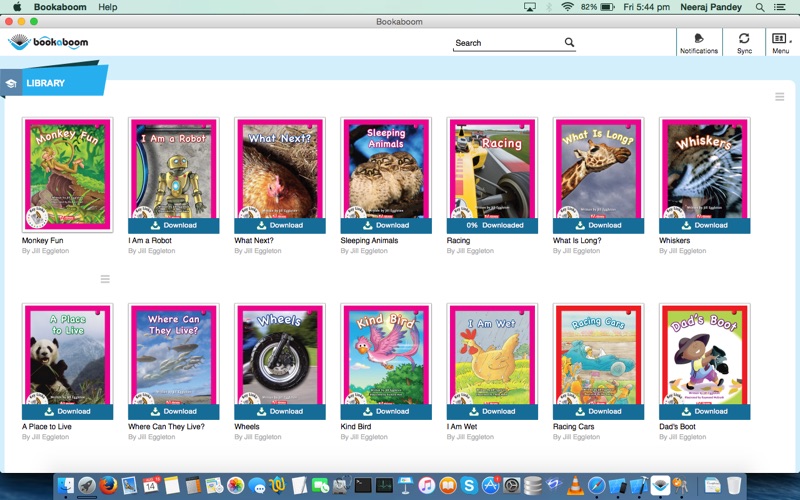Image resolution: width=800 pixels, height=500 pixels.
Task: Open Safari in the Dock
Action: click(596, 485)
